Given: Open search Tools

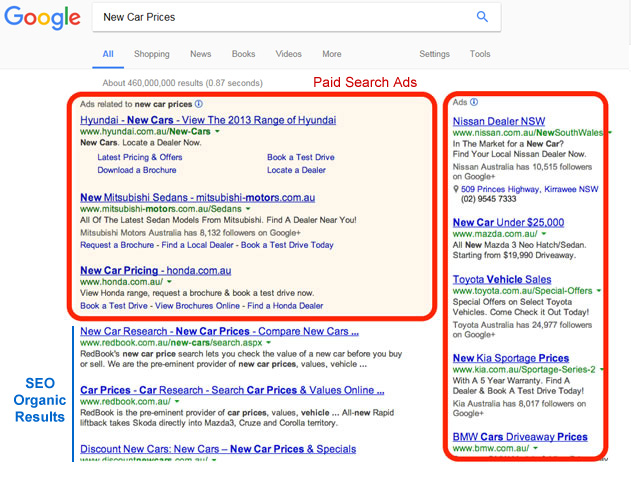Looking at the screenshot, I should pos(480,54).
